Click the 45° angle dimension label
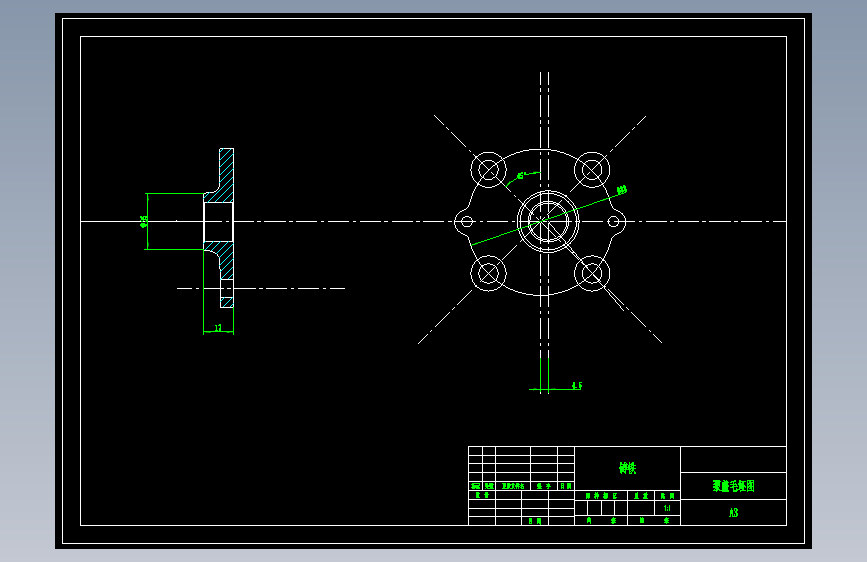Screen dimensions: 867x562 pos(520,176)
